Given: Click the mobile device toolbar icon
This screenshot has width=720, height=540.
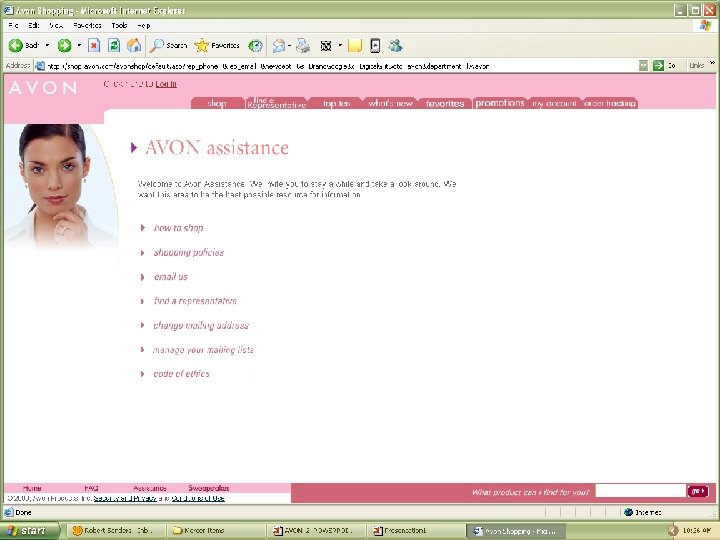Looking at the screenshot, I should point(375,45).
